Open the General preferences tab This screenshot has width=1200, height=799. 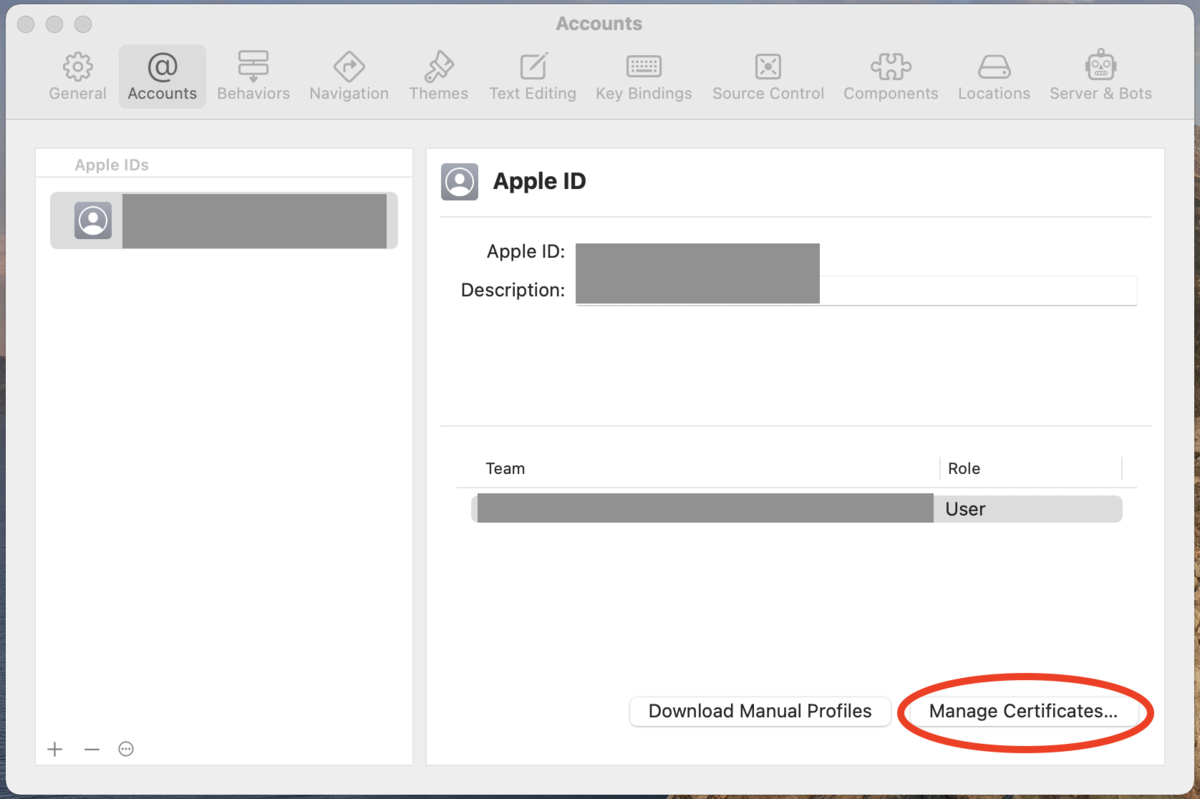click(78, 77)
